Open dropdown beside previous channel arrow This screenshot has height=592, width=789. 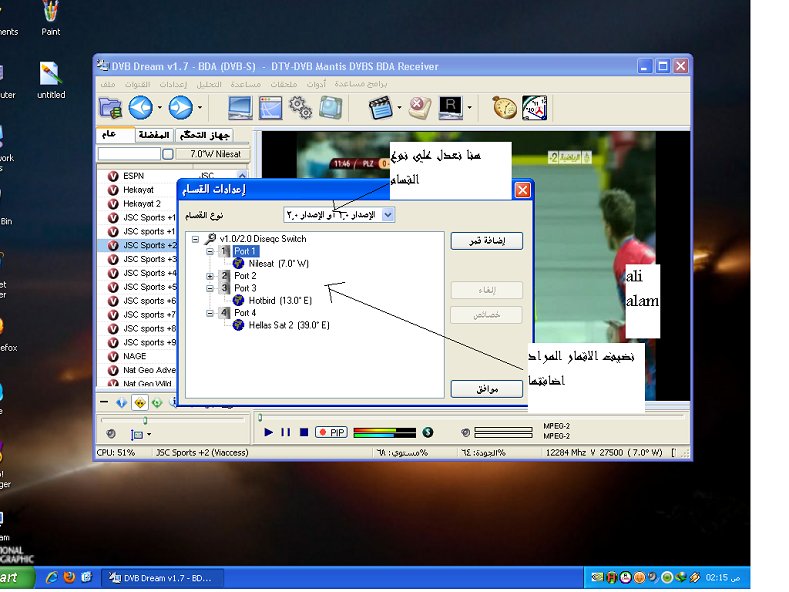click(x=160, y=108)
